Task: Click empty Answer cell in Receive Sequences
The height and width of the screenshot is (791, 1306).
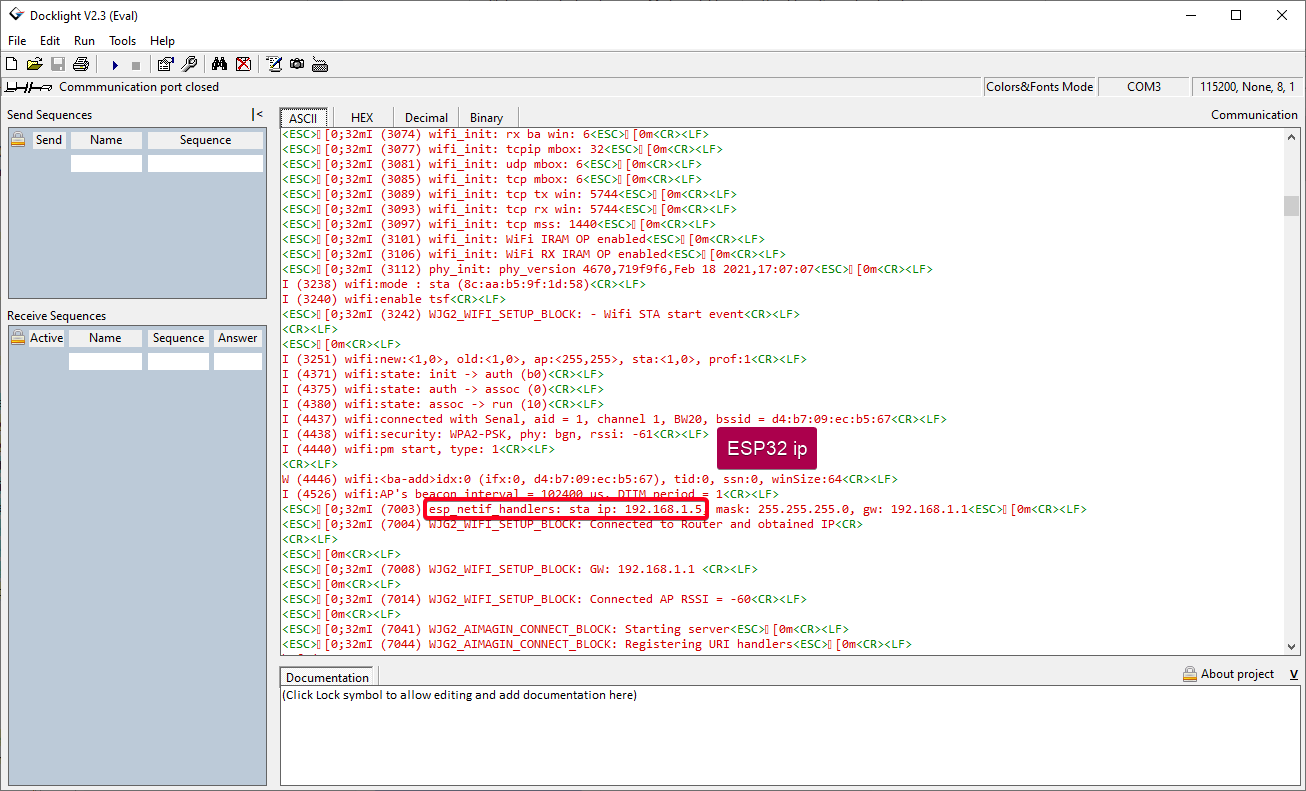Action: (238, 361)
